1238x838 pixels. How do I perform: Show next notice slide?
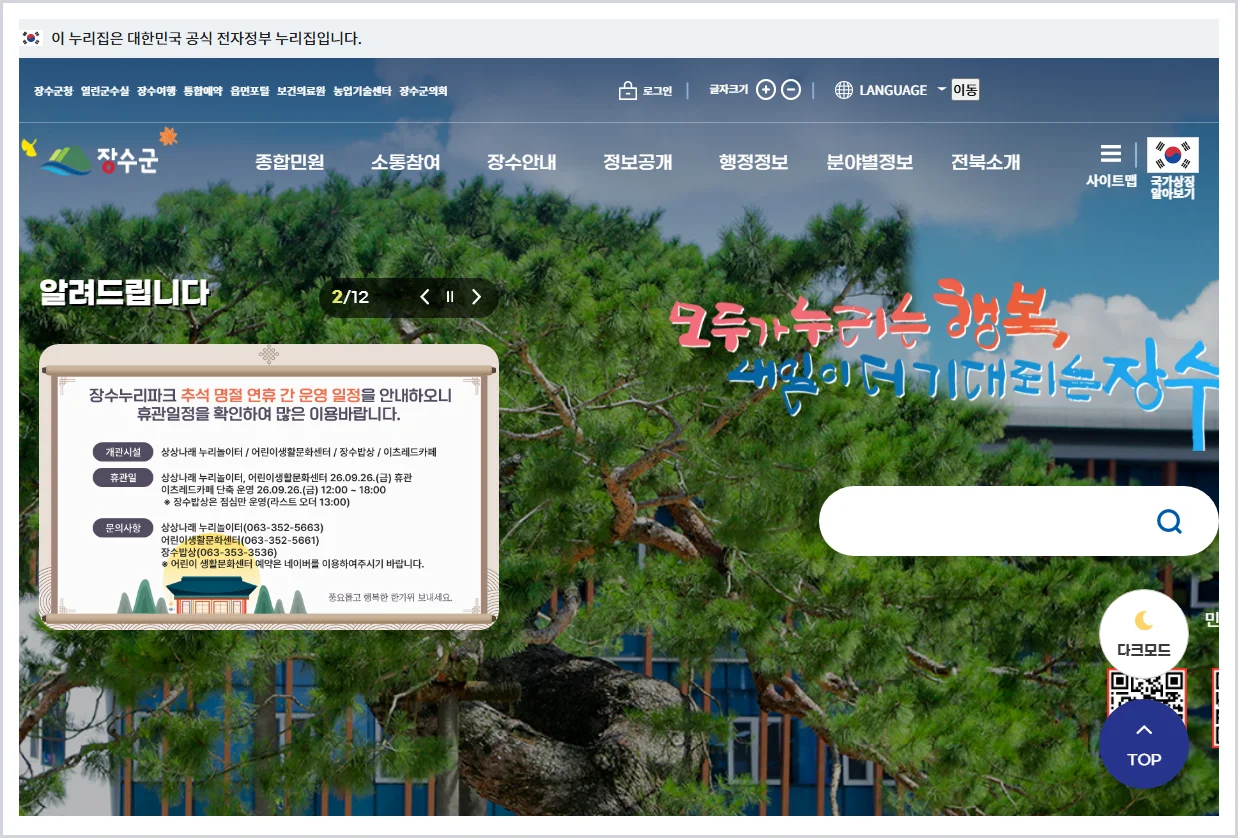(x=476, y=297)
